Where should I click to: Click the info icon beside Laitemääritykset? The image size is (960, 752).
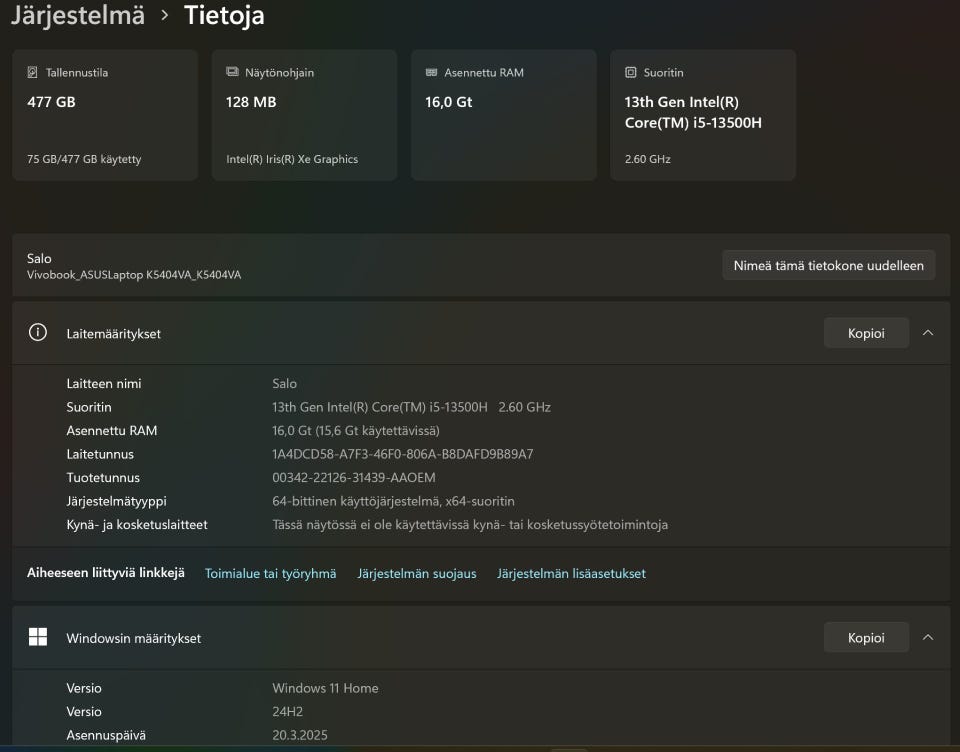[38, 333]
